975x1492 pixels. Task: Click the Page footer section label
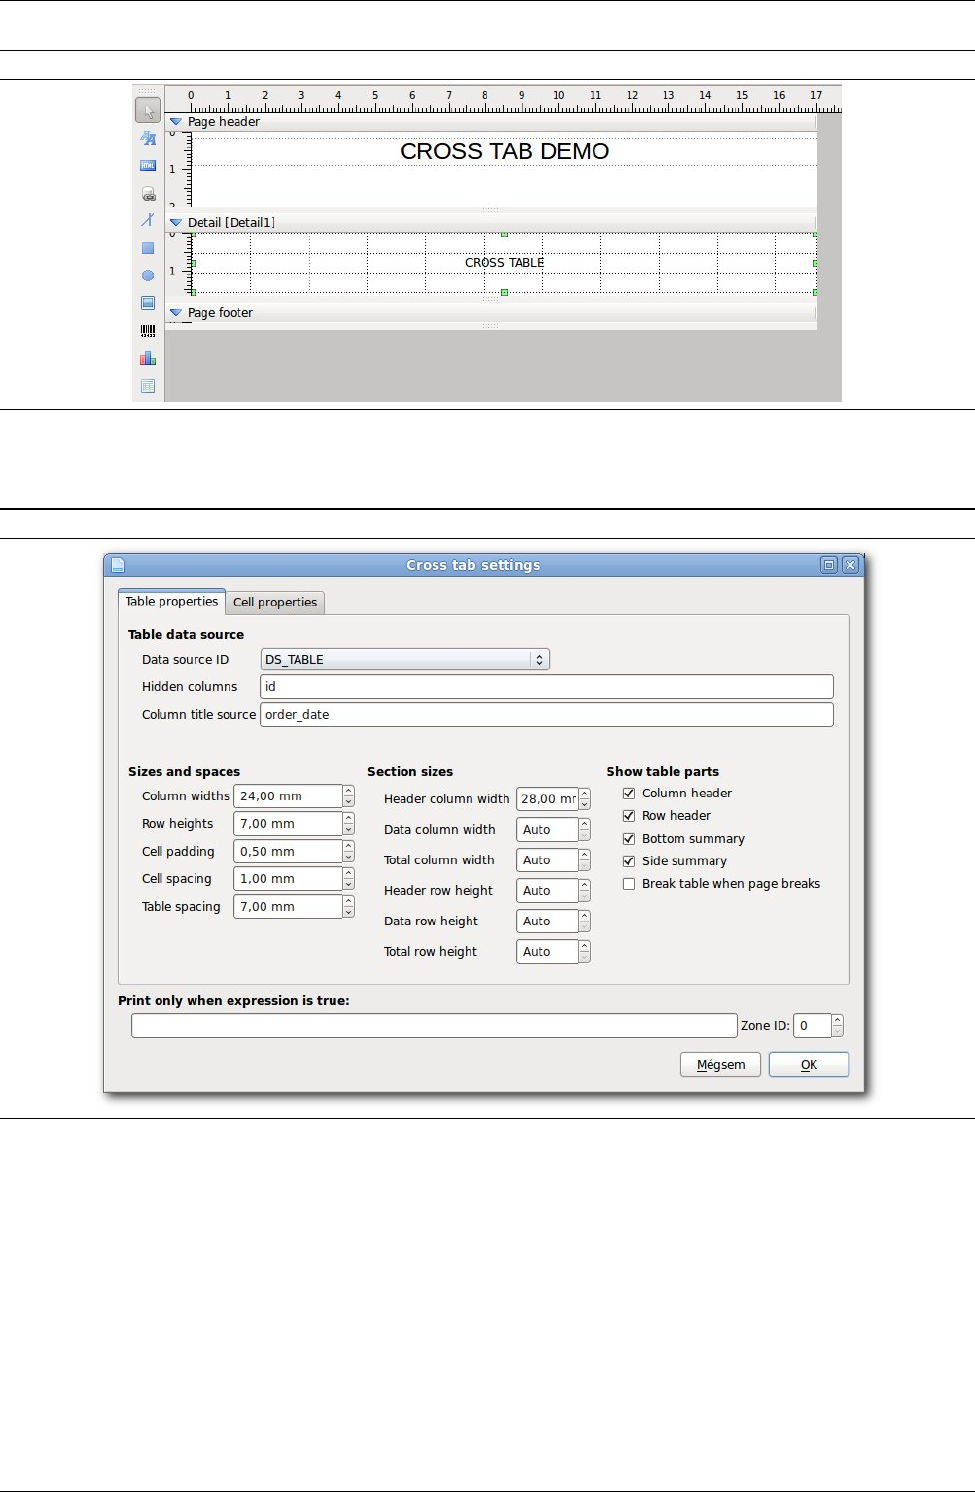click(220, 313)
